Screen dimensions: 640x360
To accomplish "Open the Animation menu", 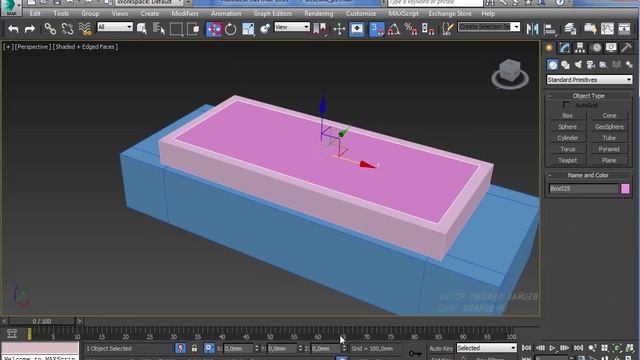I will (x=226, y=13).
